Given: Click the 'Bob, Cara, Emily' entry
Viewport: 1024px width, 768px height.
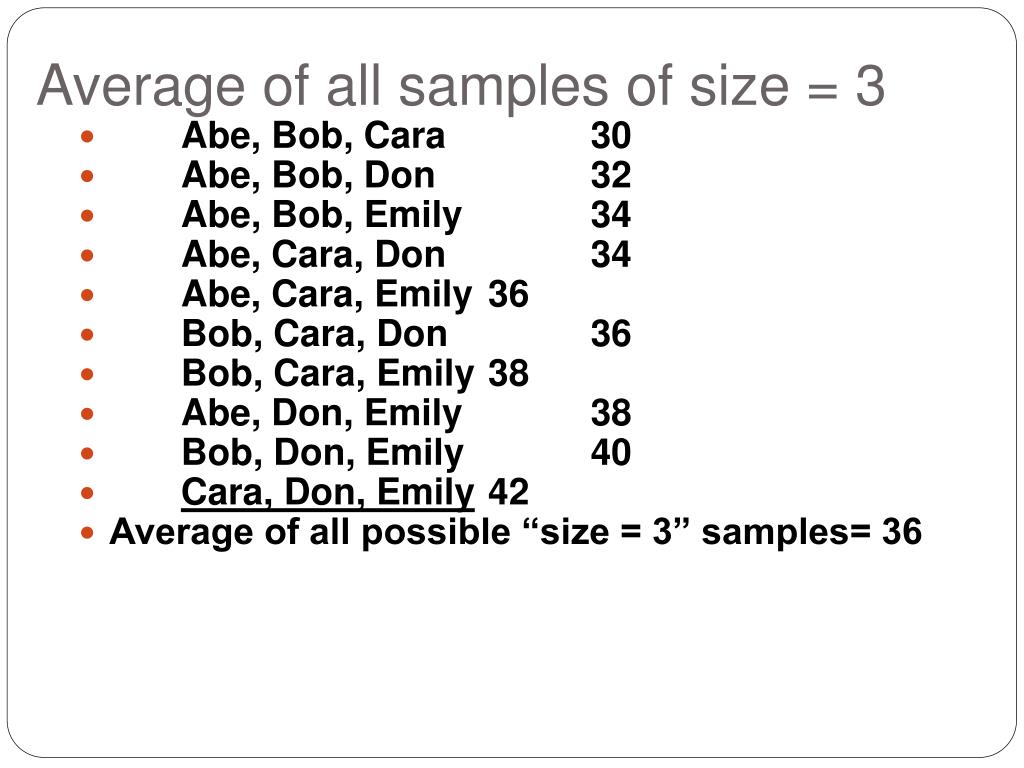Looking at the screenshot, I should (328, 374).
